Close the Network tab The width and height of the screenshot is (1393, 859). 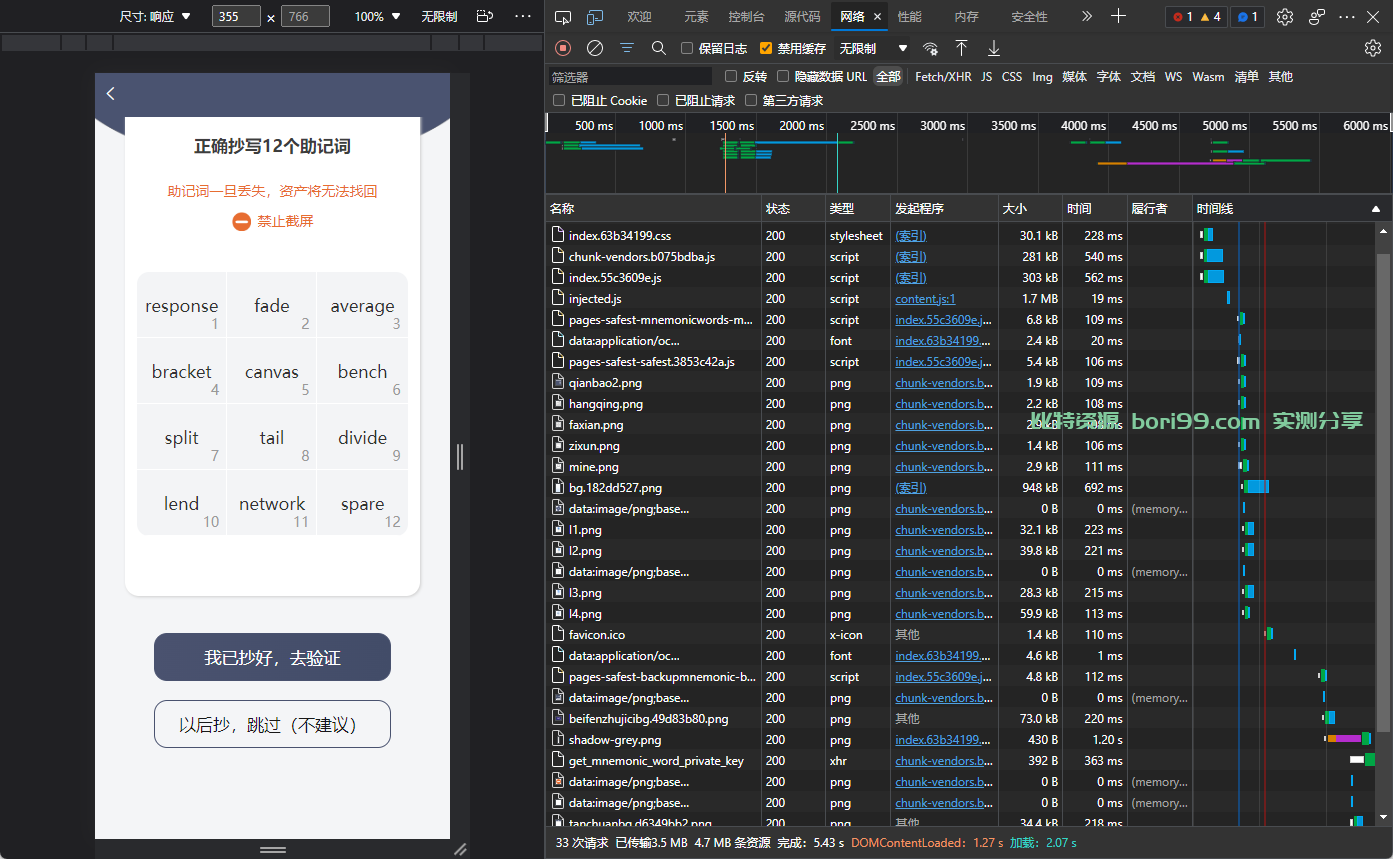(x=878, y=16)
